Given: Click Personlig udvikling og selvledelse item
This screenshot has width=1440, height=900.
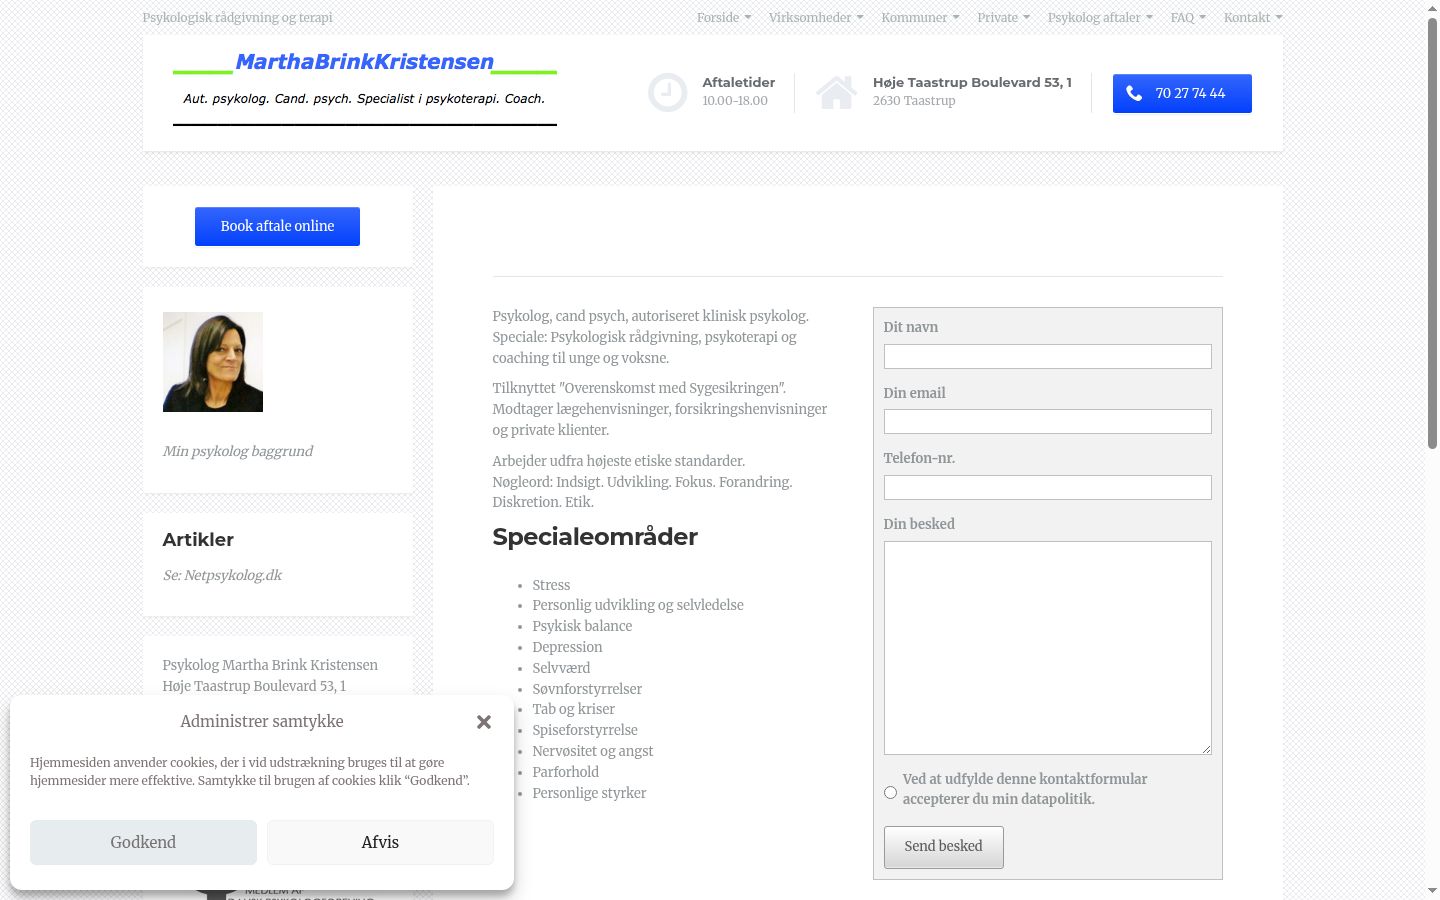Looking at the screenshot, I should 638,605.
